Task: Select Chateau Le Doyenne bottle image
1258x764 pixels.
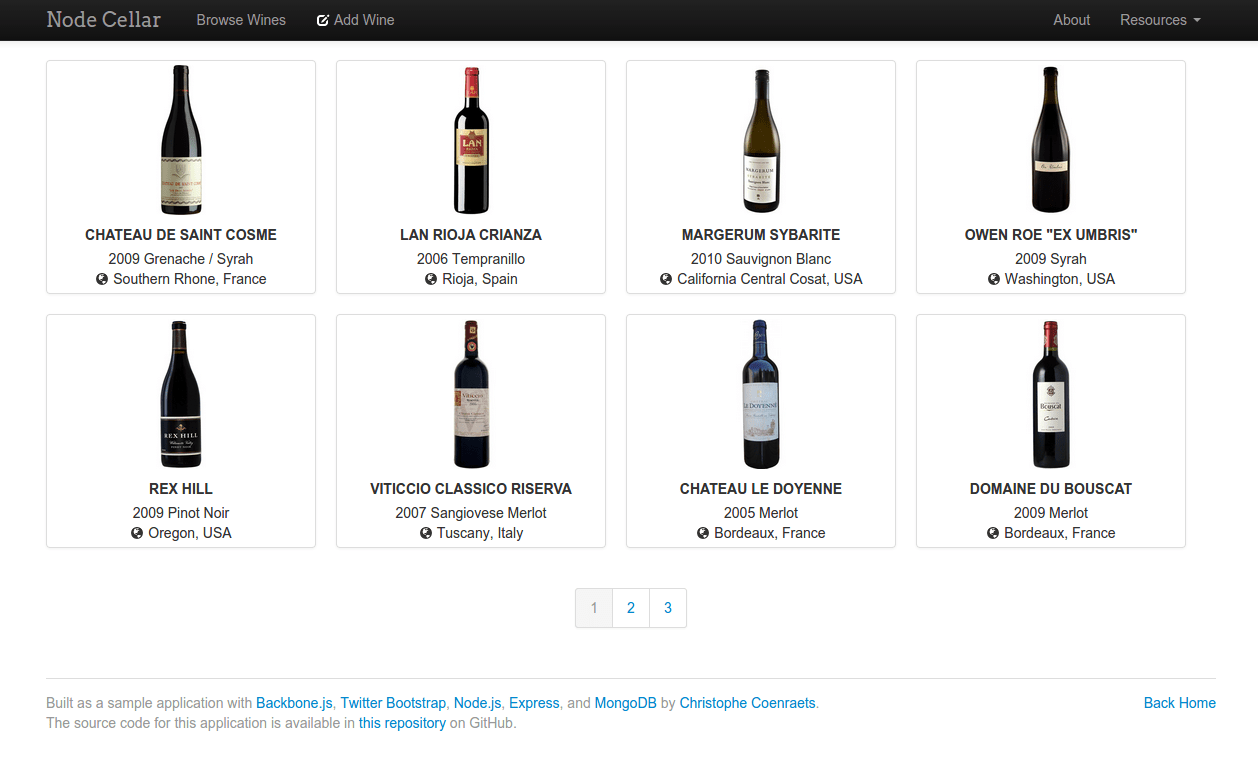Action: pyautogui.click(x=761, y=394)
